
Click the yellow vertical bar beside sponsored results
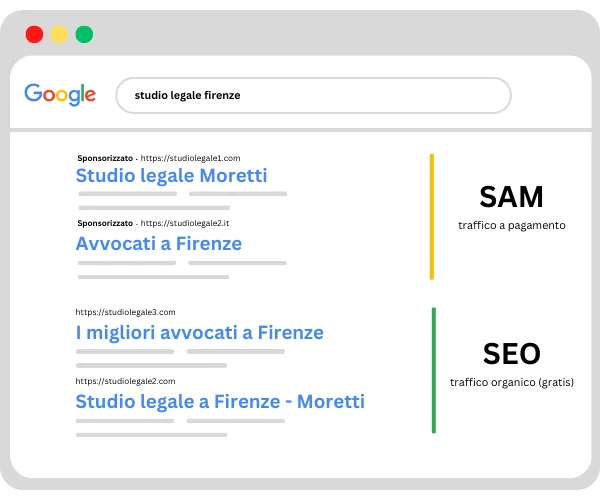(432, 216)
